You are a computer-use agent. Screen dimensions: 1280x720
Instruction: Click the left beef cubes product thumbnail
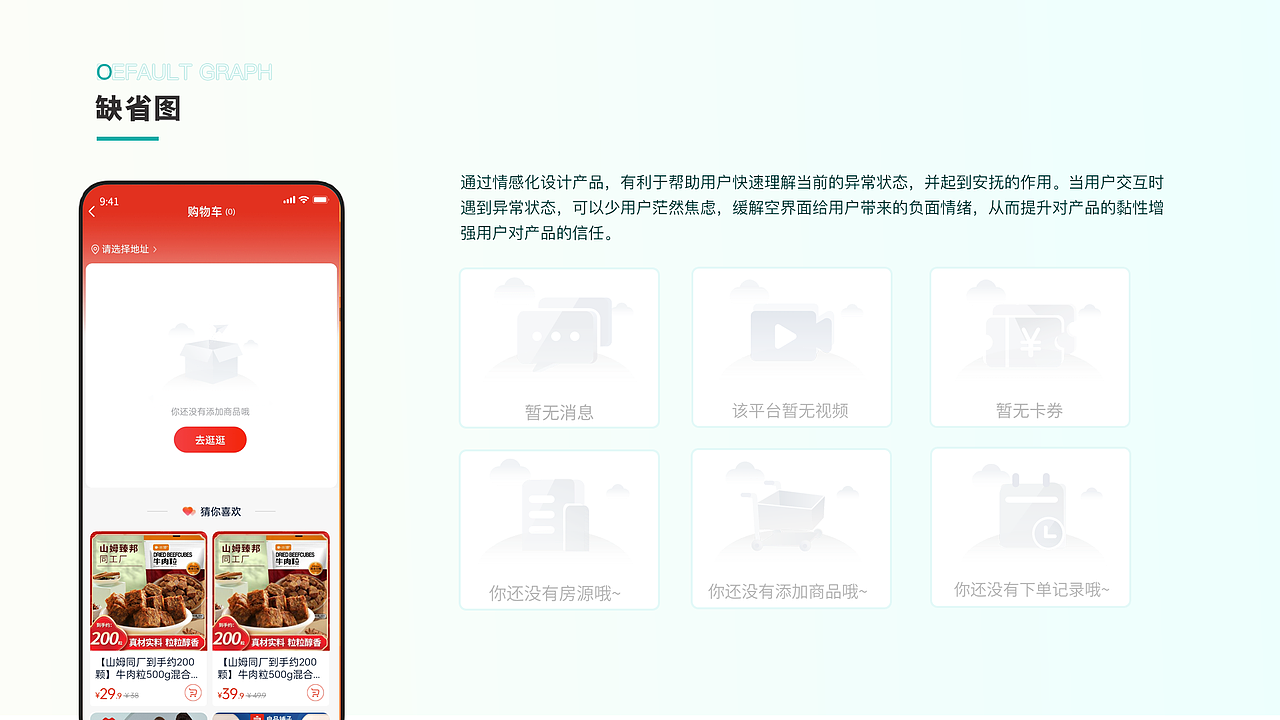(x=148, y=590)
